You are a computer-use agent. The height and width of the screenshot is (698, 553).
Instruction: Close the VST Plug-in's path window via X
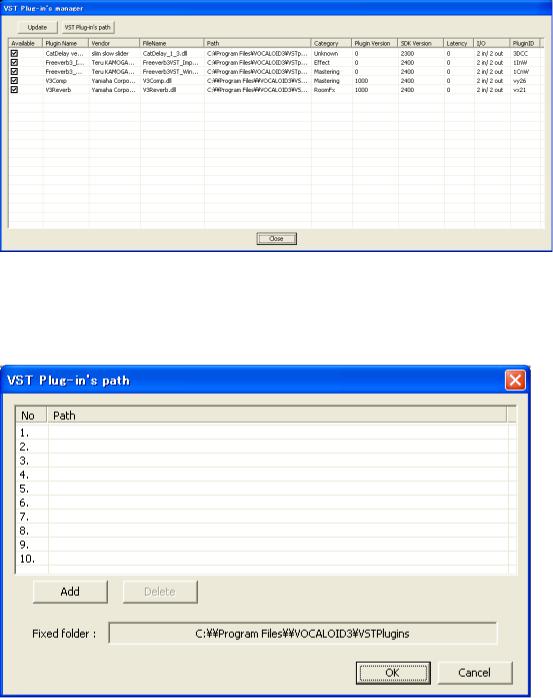(515, 380)
